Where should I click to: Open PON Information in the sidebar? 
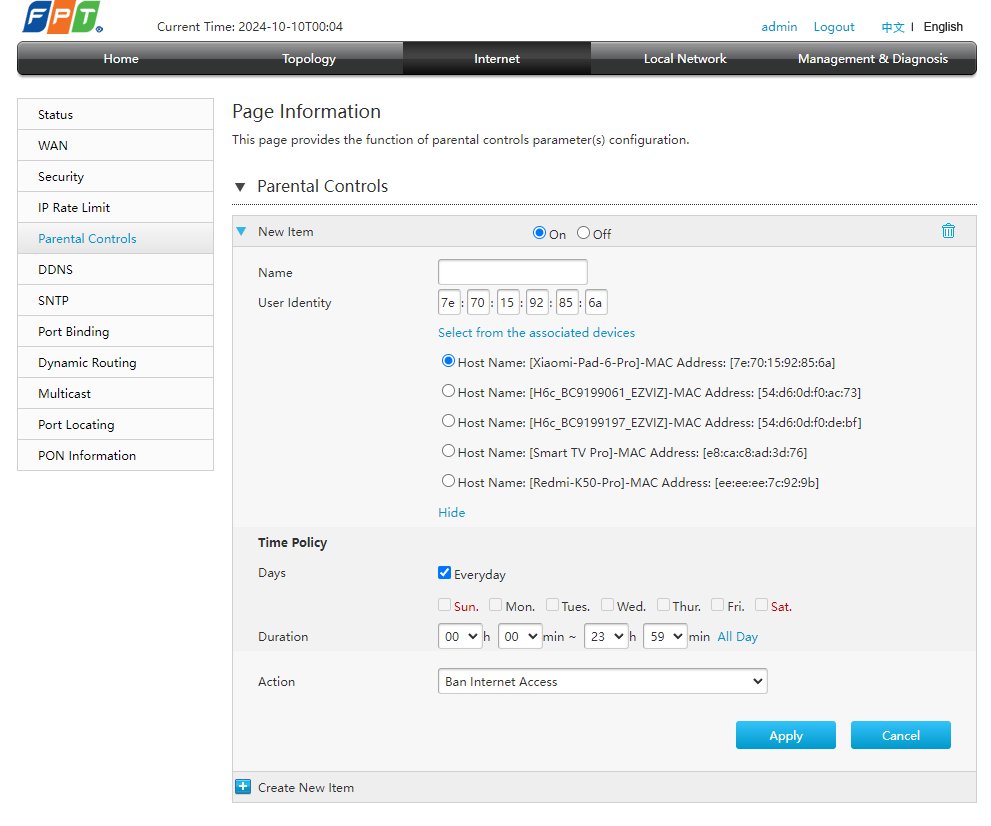[116, 455]
